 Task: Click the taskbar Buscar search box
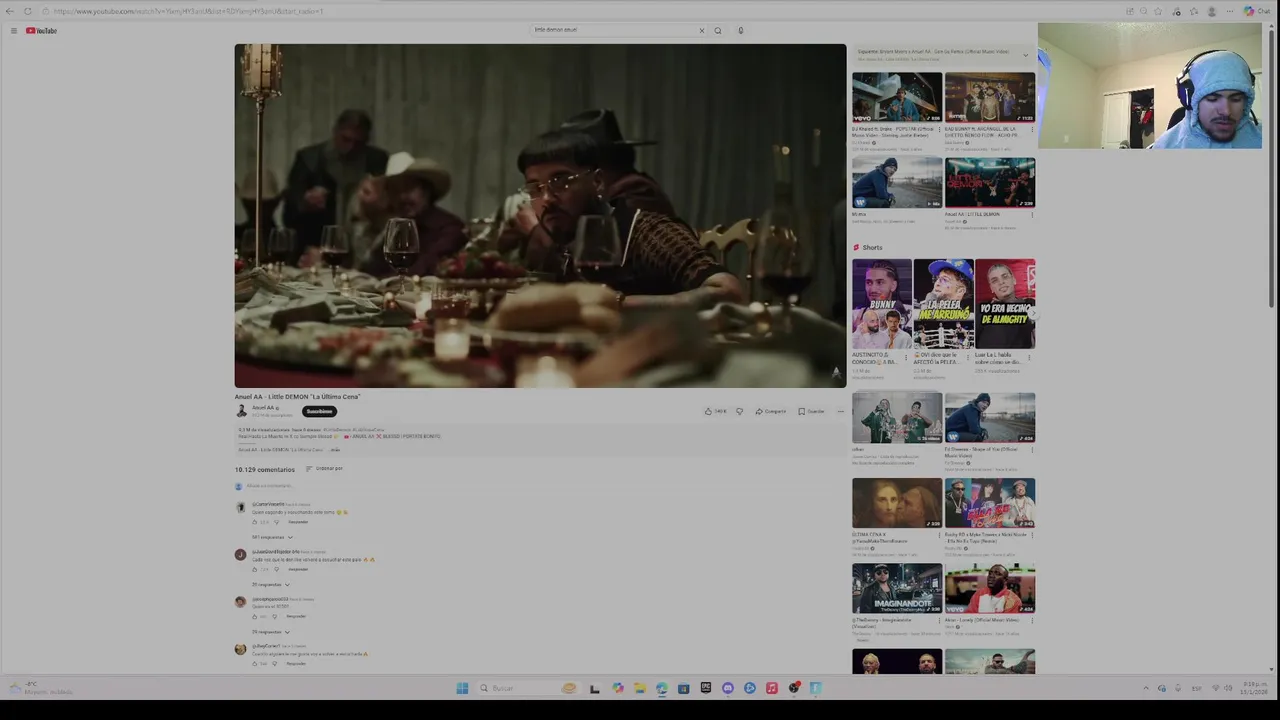[x=527, y=688]
